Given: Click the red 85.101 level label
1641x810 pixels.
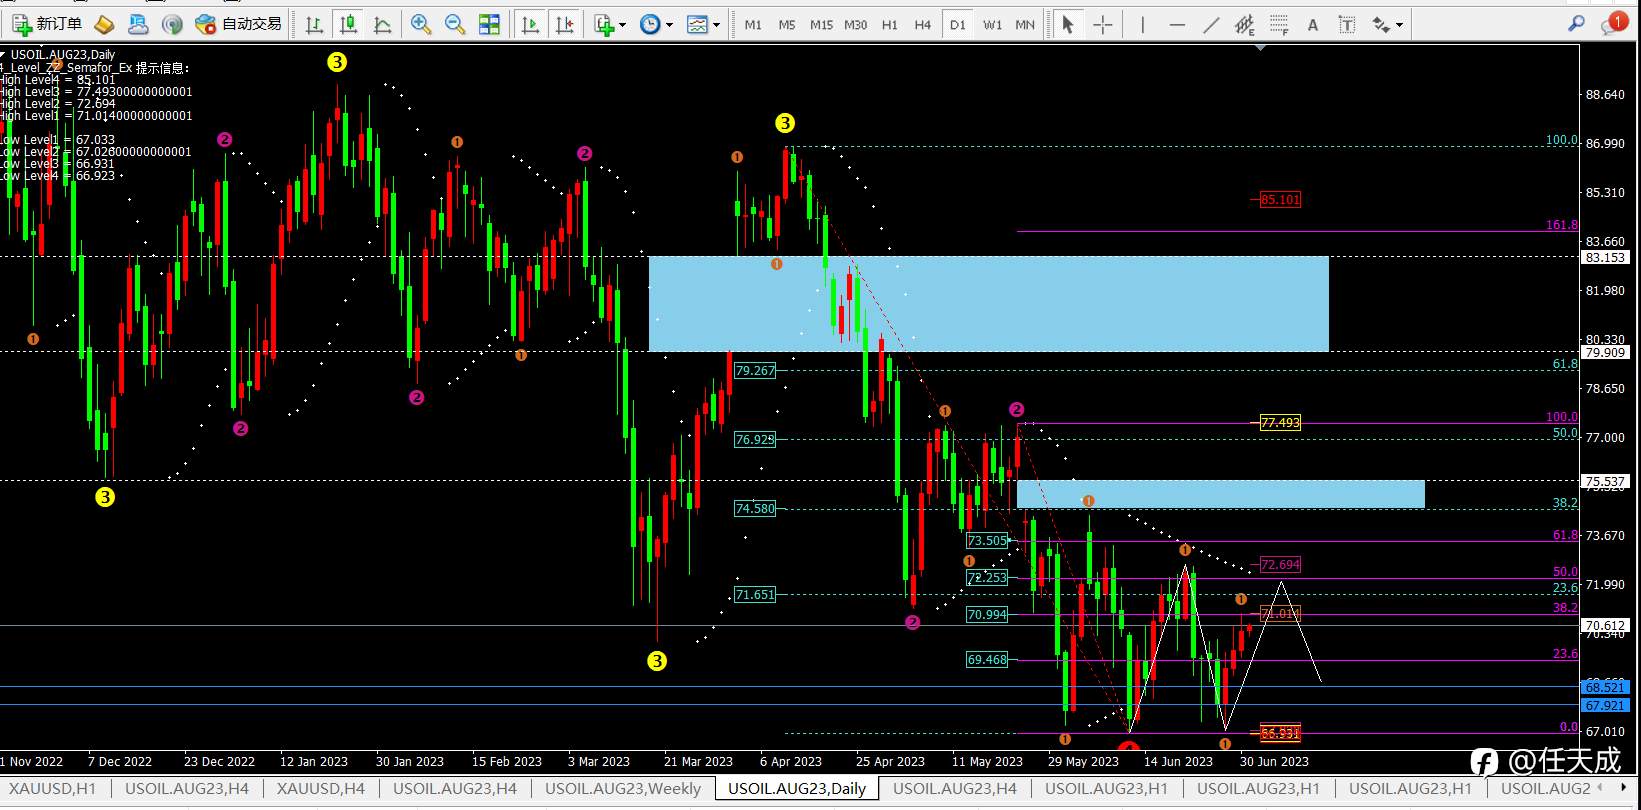Looking at the screenshot, I should coord(1280,200).
